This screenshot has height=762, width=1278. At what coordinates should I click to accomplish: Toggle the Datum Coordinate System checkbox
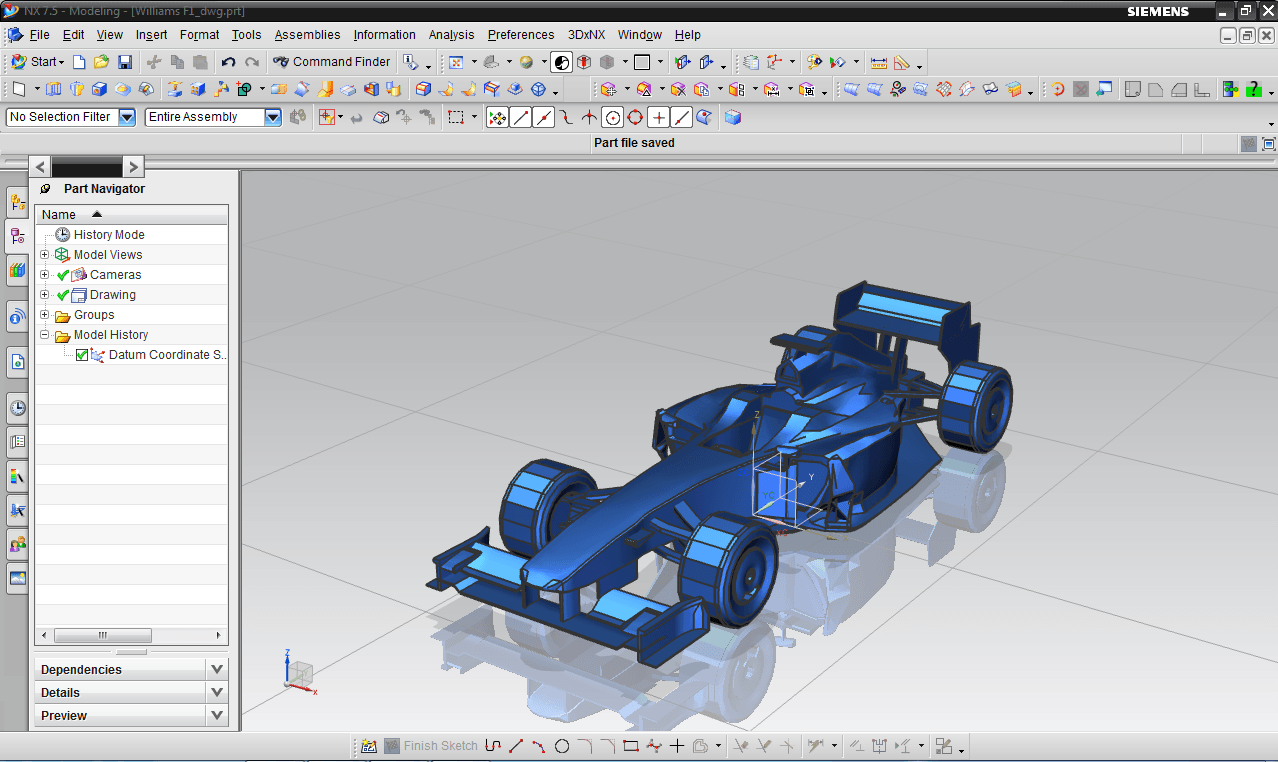click(82, 355)
